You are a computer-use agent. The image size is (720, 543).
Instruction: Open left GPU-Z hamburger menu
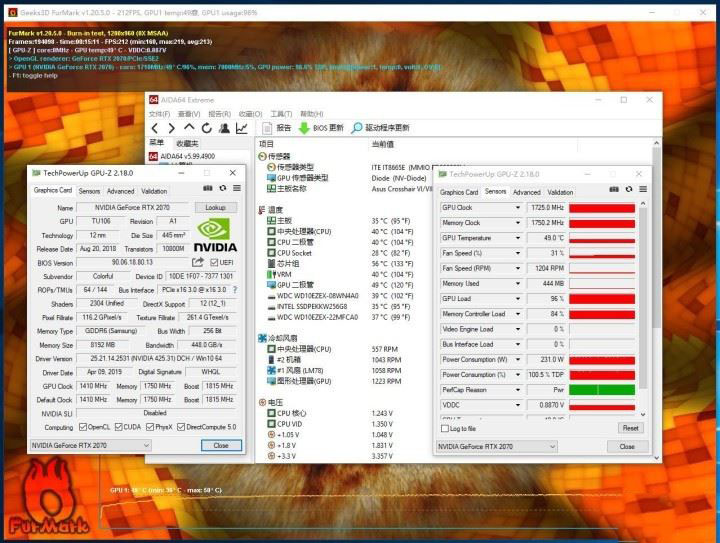(x=237, y=188)
